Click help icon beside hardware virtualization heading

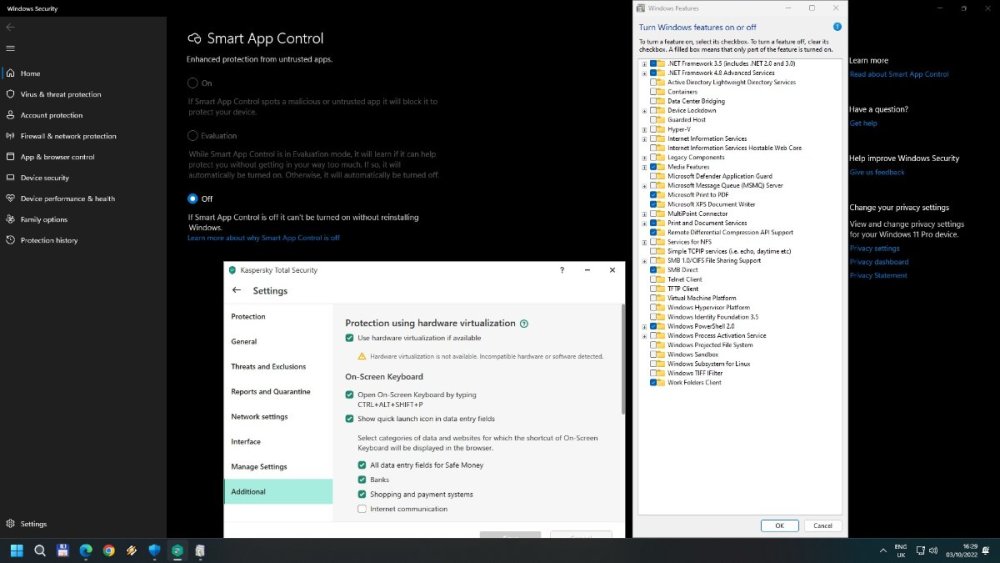click(x=524, y=324)
